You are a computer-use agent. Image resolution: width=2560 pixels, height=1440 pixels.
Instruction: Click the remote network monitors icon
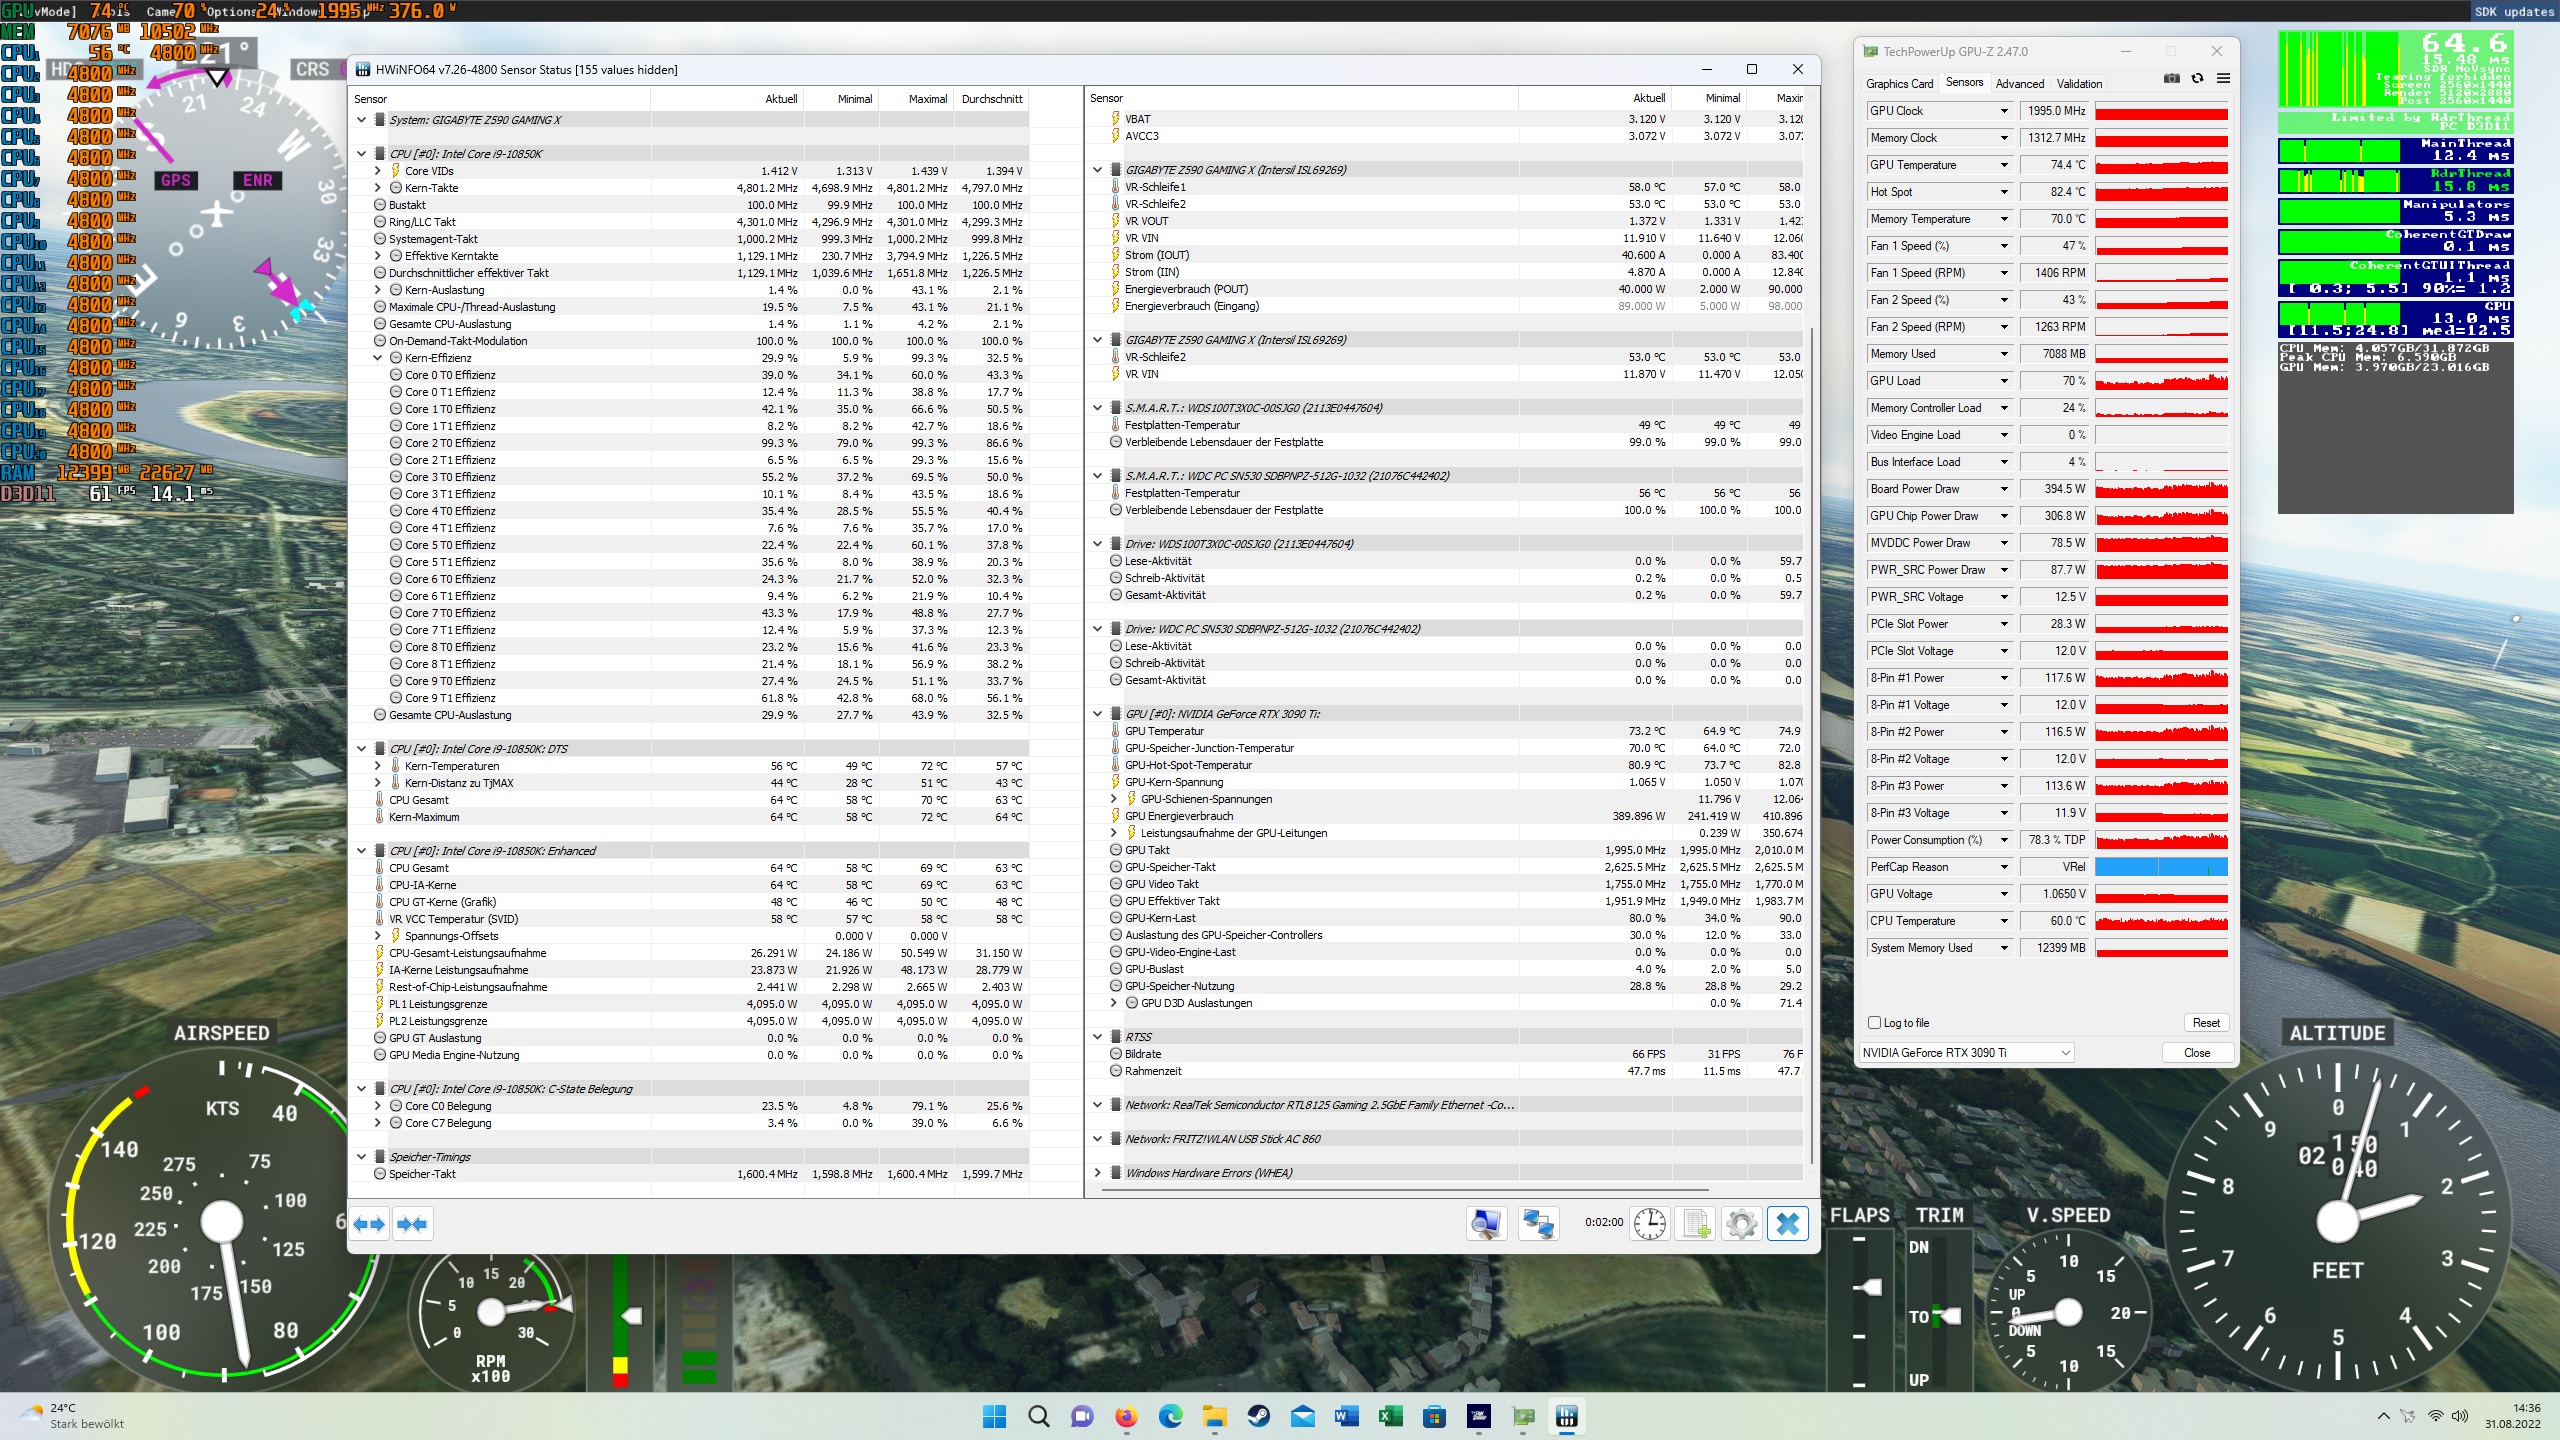click(x=1538, y=1223)
